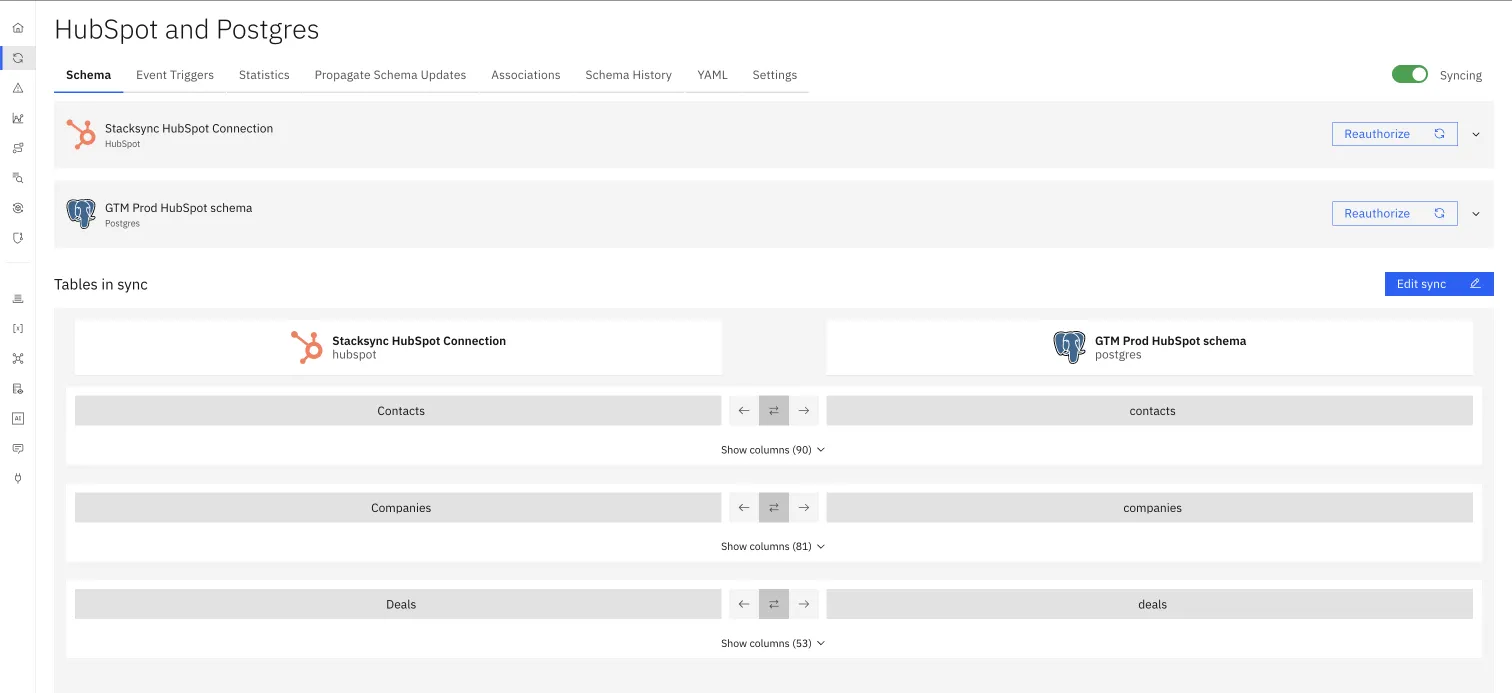Open the chat message icon in sidebar

(18, 448)
